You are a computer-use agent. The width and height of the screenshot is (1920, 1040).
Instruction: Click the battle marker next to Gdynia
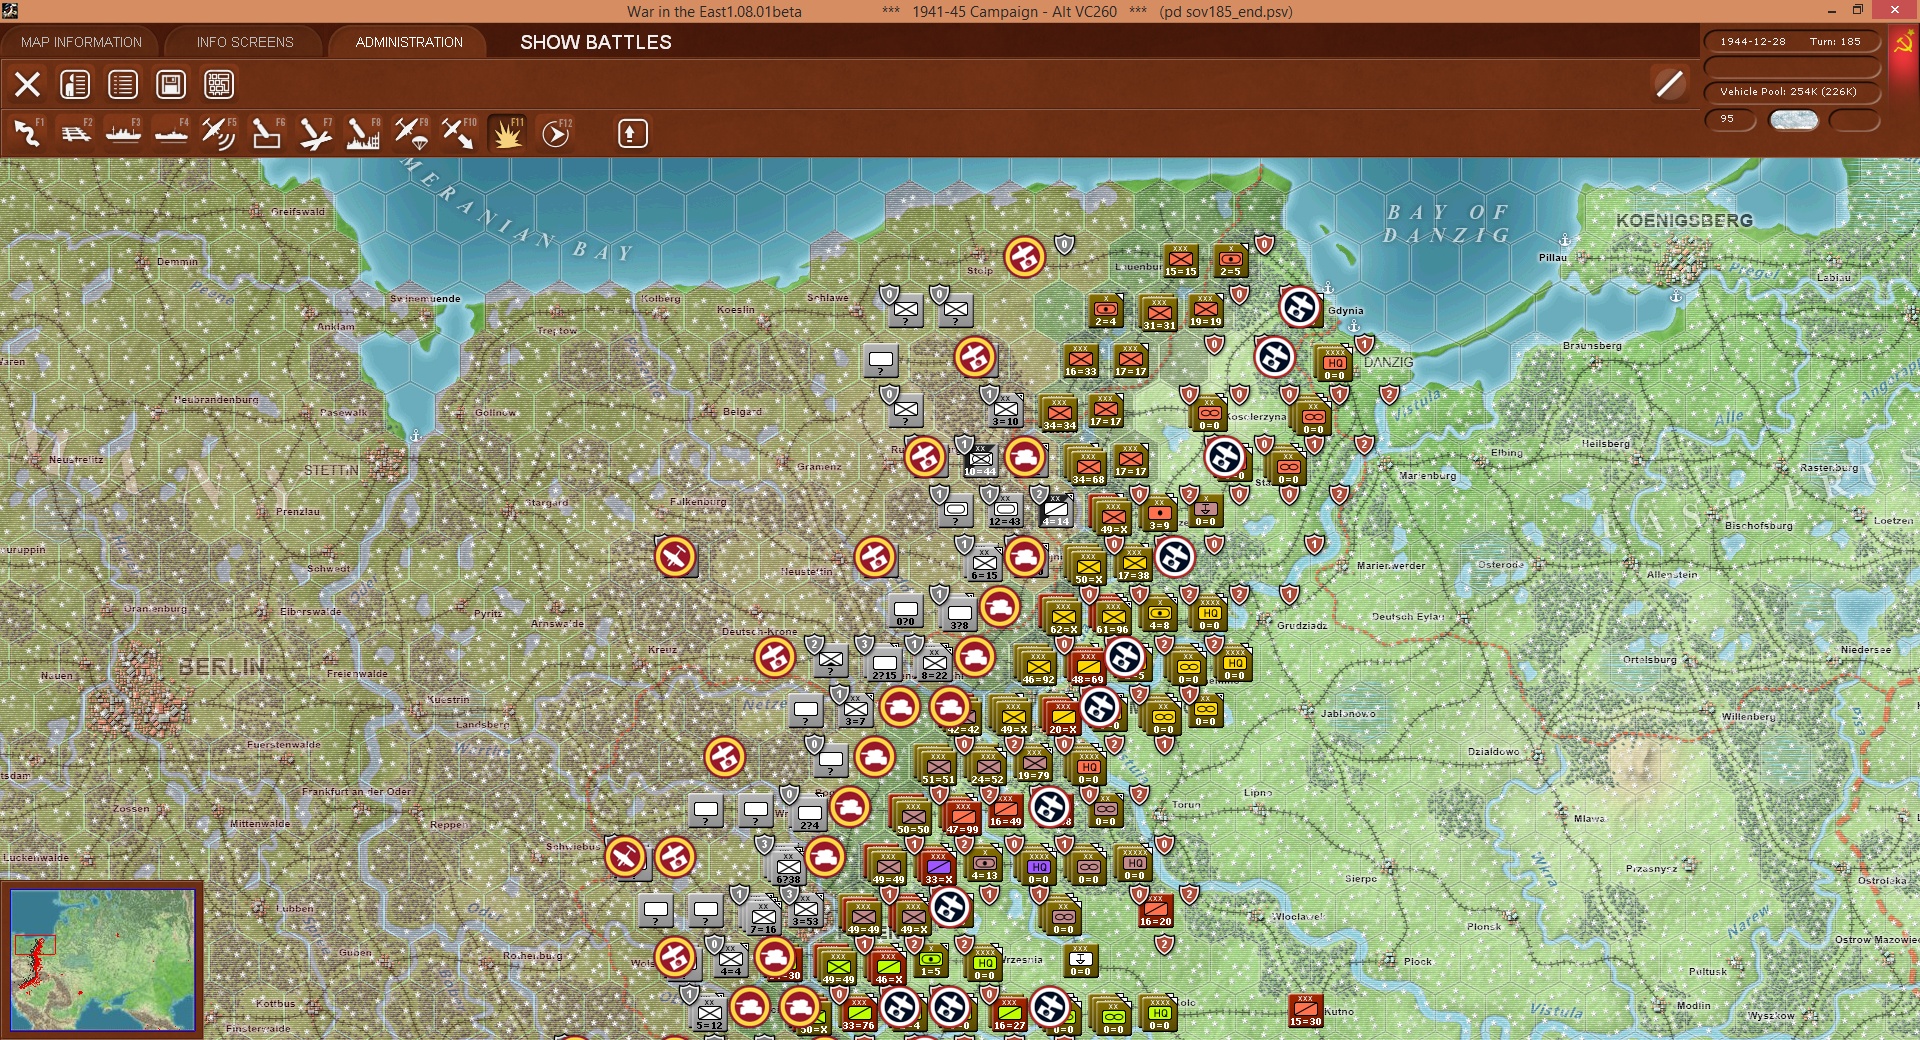tap(1300, 307)
